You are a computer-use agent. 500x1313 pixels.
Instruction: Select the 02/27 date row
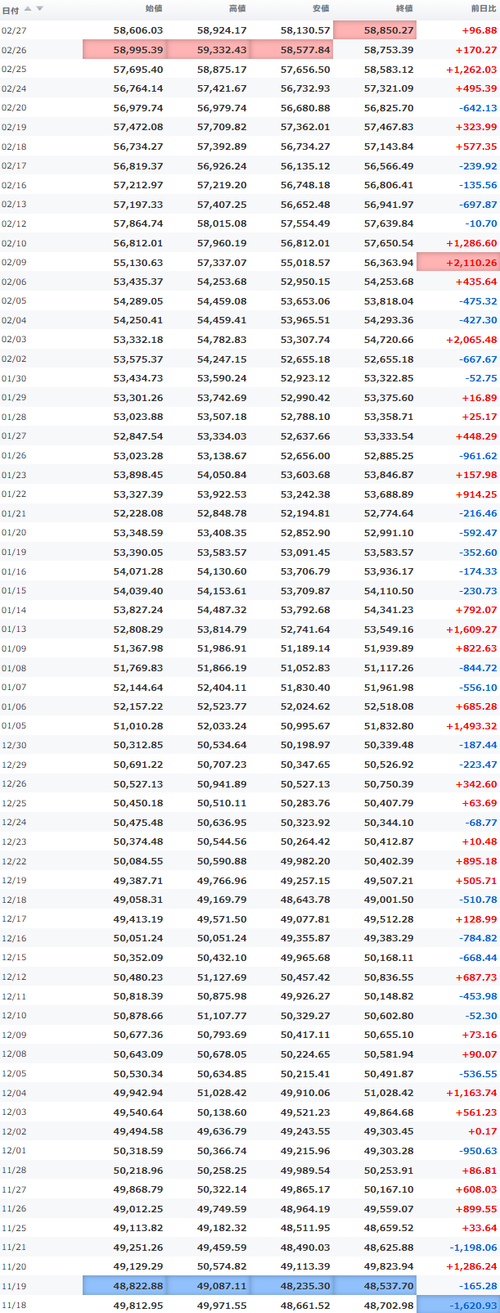coord(250,32)
